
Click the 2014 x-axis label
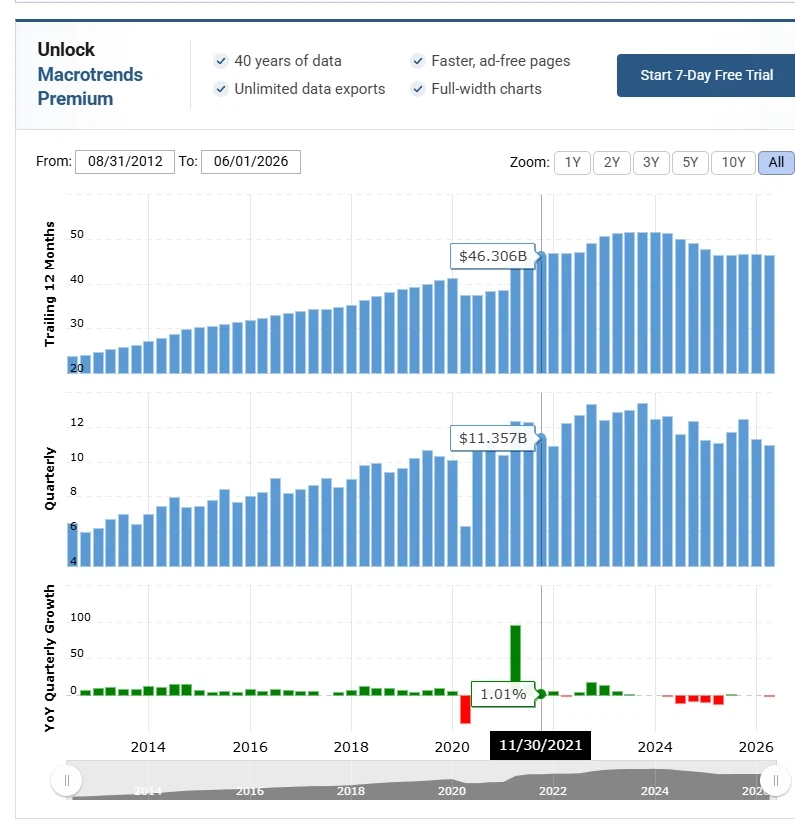coord(148,747)
